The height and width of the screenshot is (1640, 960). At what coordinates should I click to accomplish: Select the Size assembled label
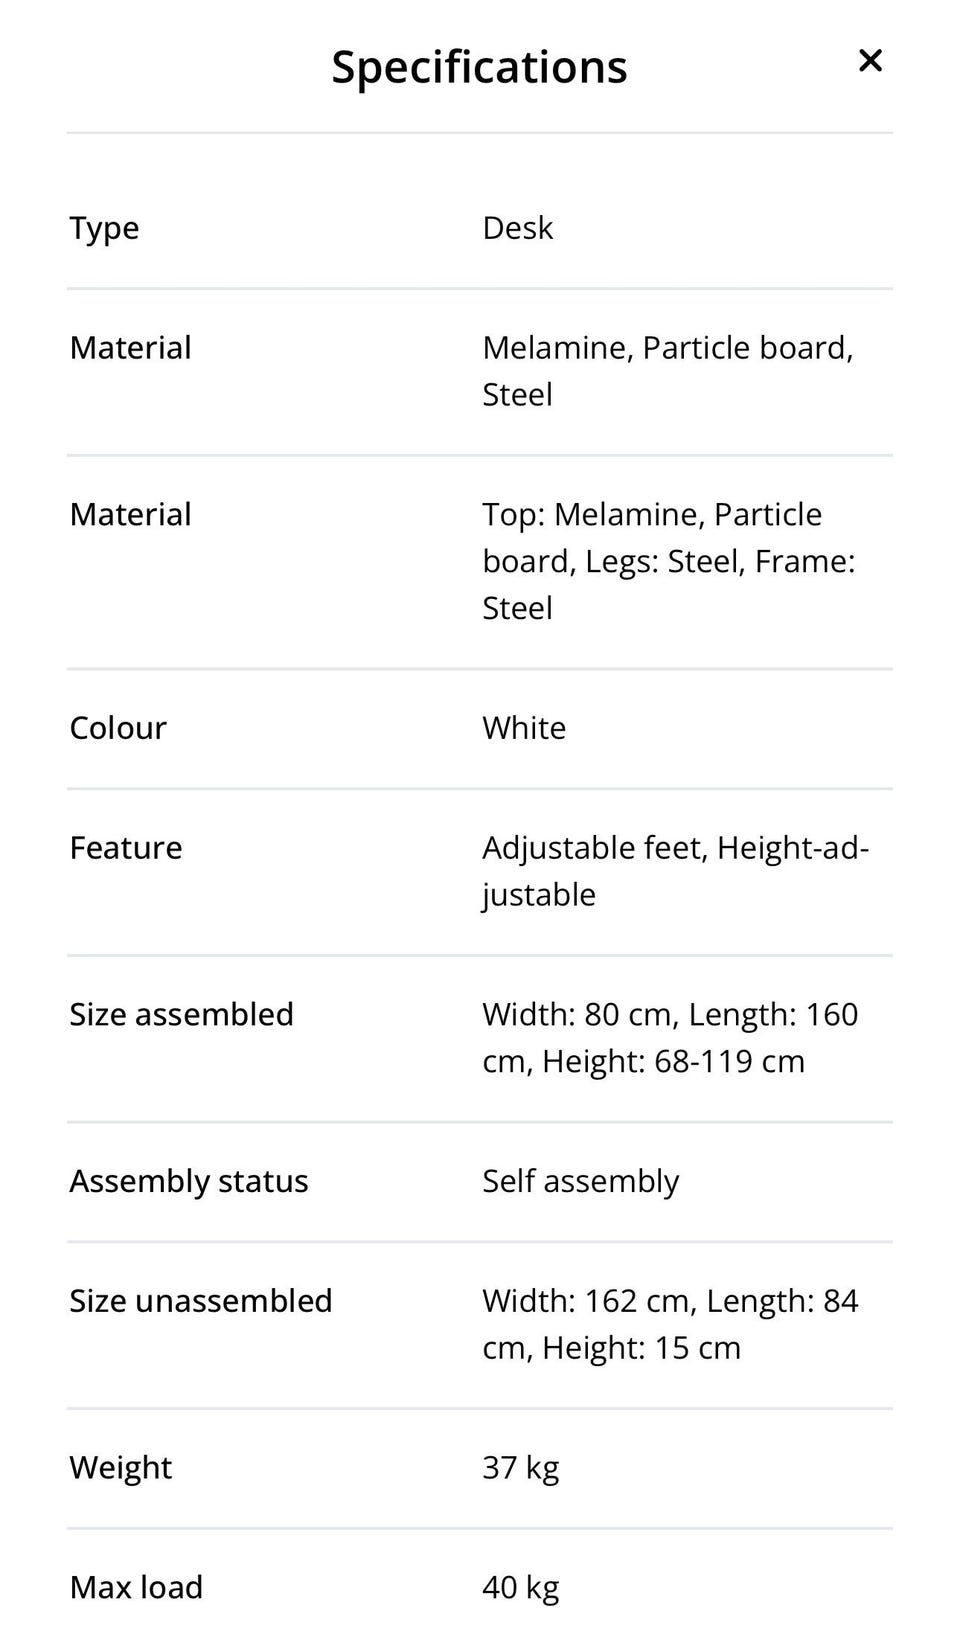point(181,1014)
